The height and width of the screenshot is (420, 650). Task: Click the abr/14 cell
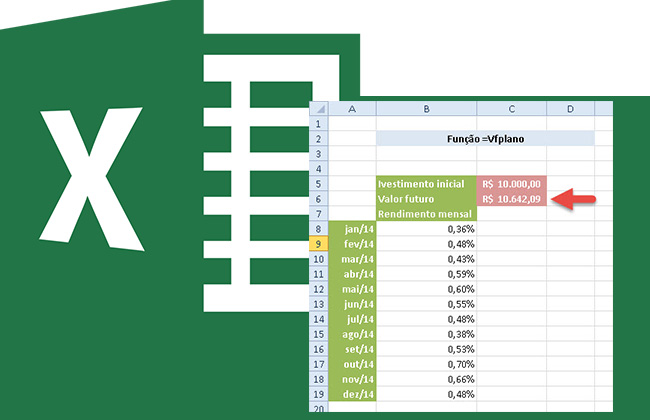pos(352,274)
